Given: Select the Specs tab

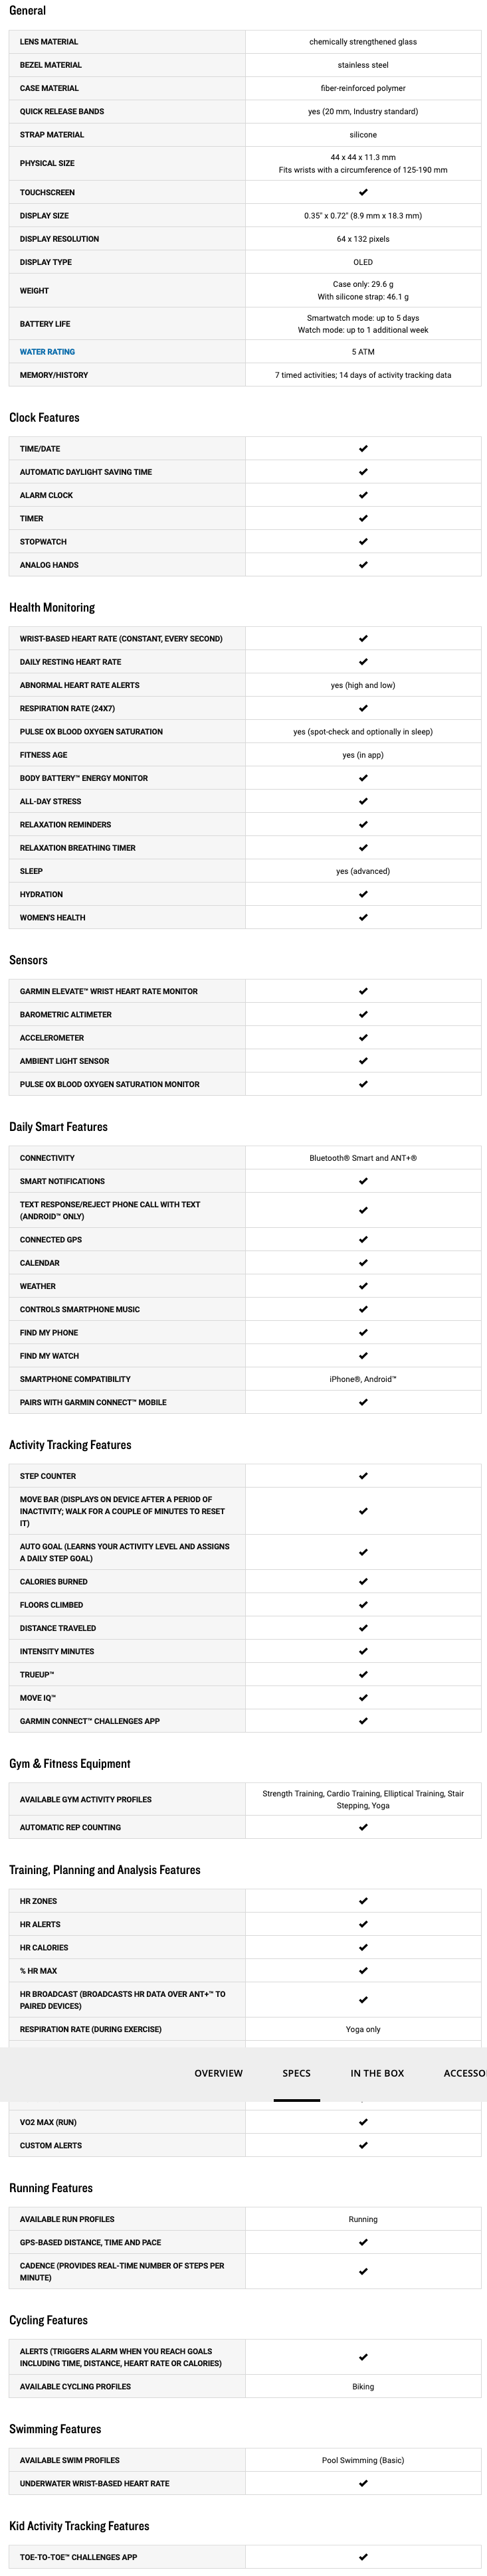Looking at the screenshot, I should pos(296,2073).
